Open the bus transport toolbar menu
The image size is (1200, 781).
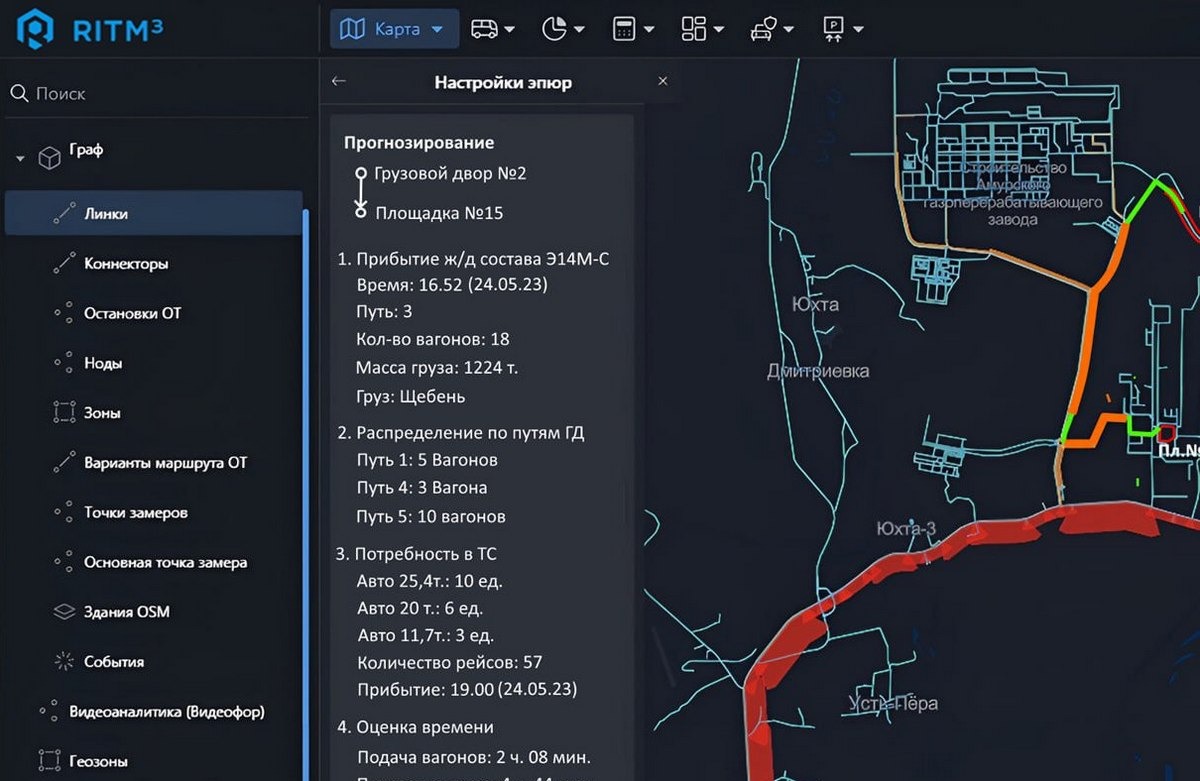tap(492, 29)
